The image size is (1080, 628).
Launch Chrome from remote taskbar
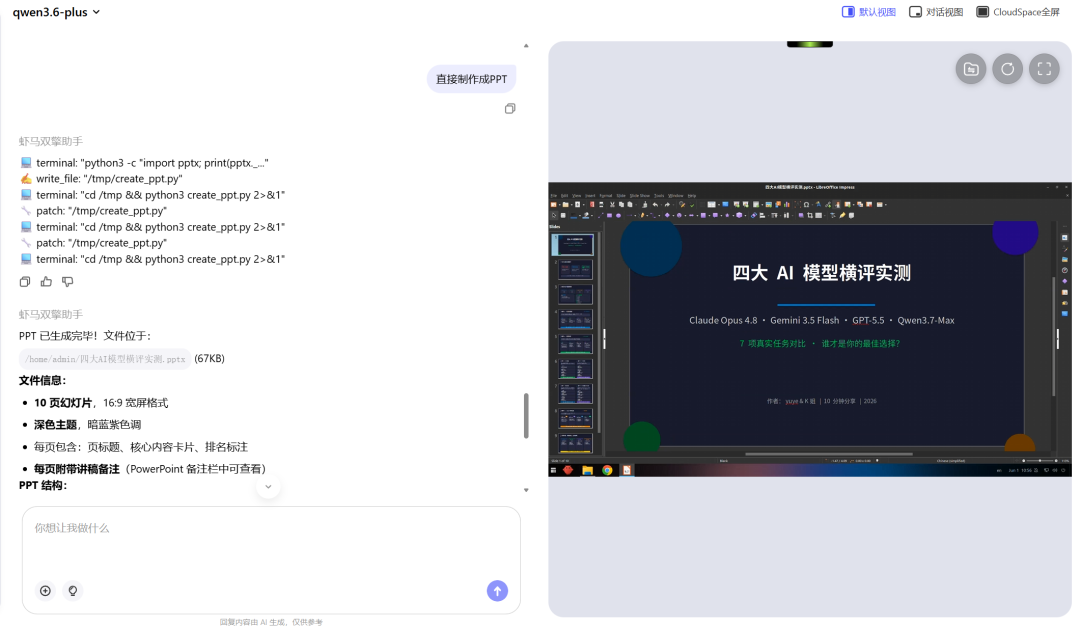[608, 470]
